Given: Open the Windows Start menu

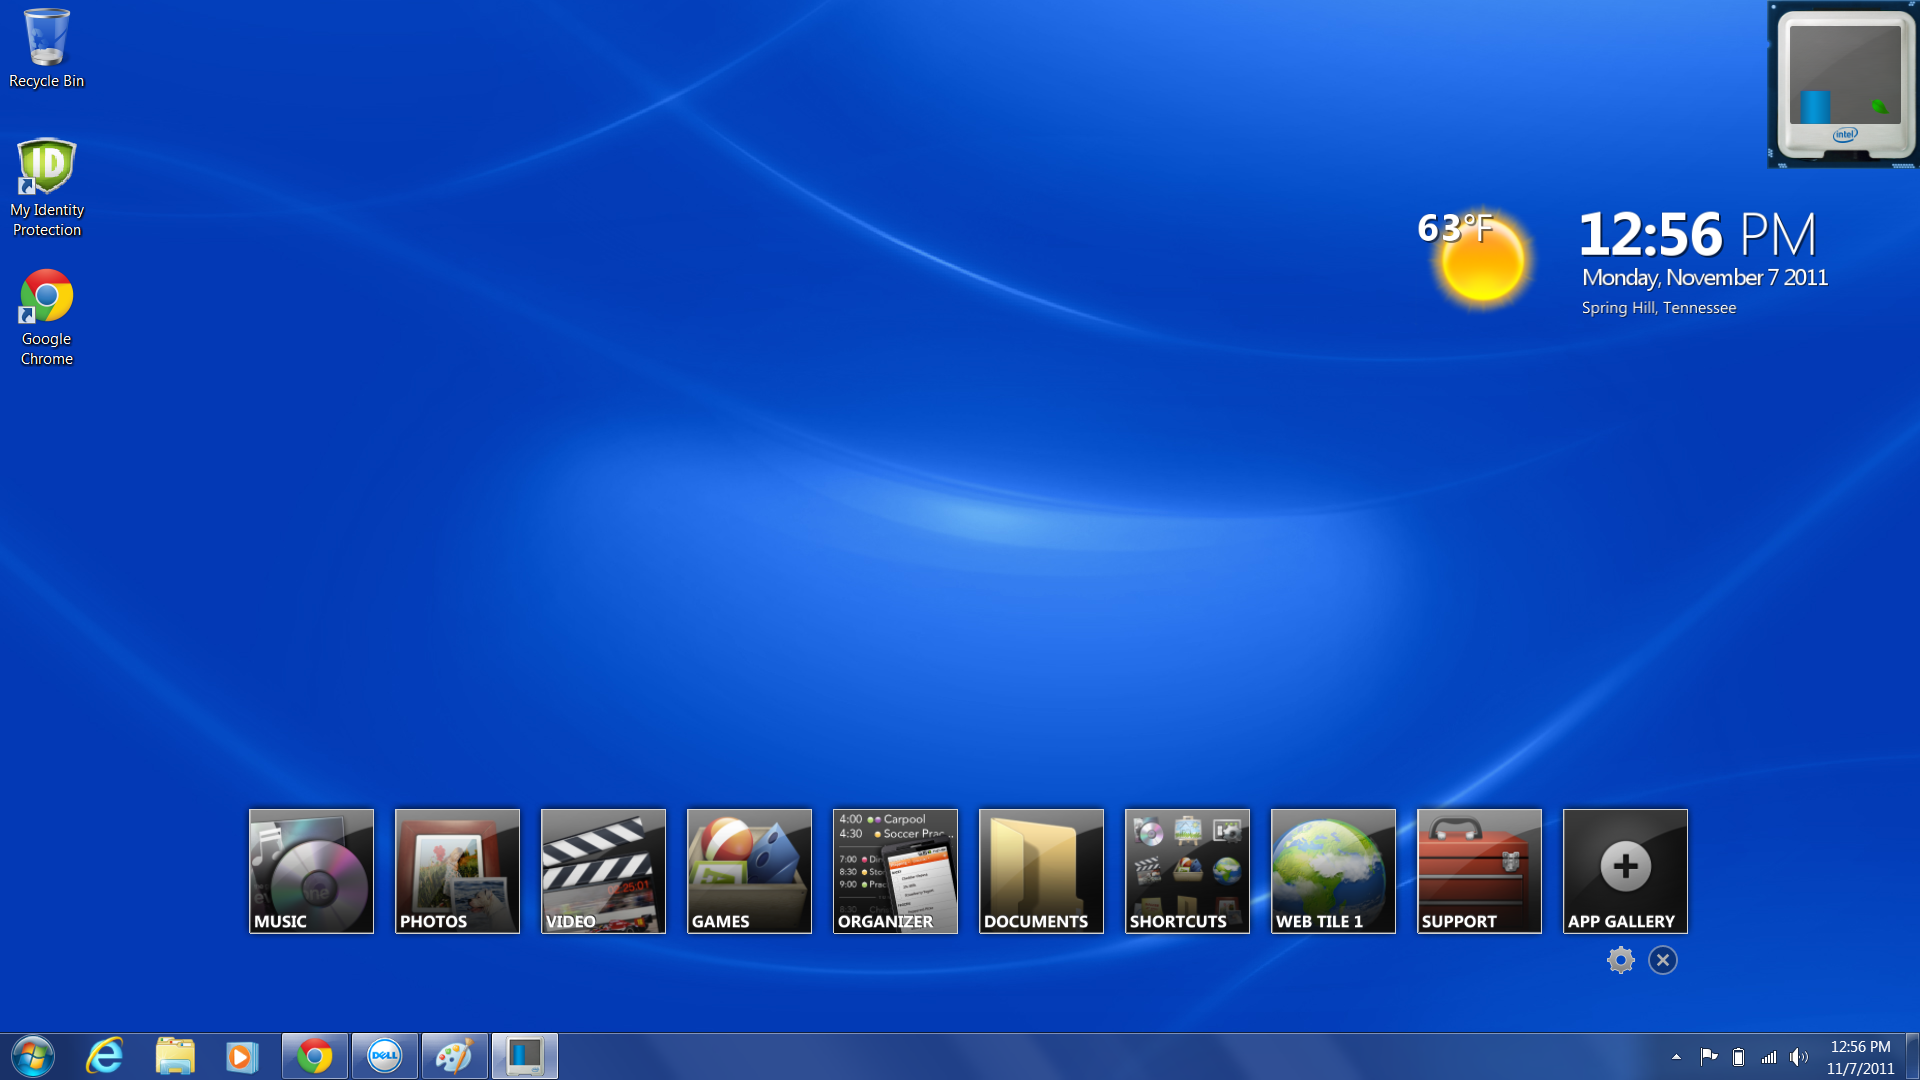Looking at the screenshot, I should pos(33,1056).
